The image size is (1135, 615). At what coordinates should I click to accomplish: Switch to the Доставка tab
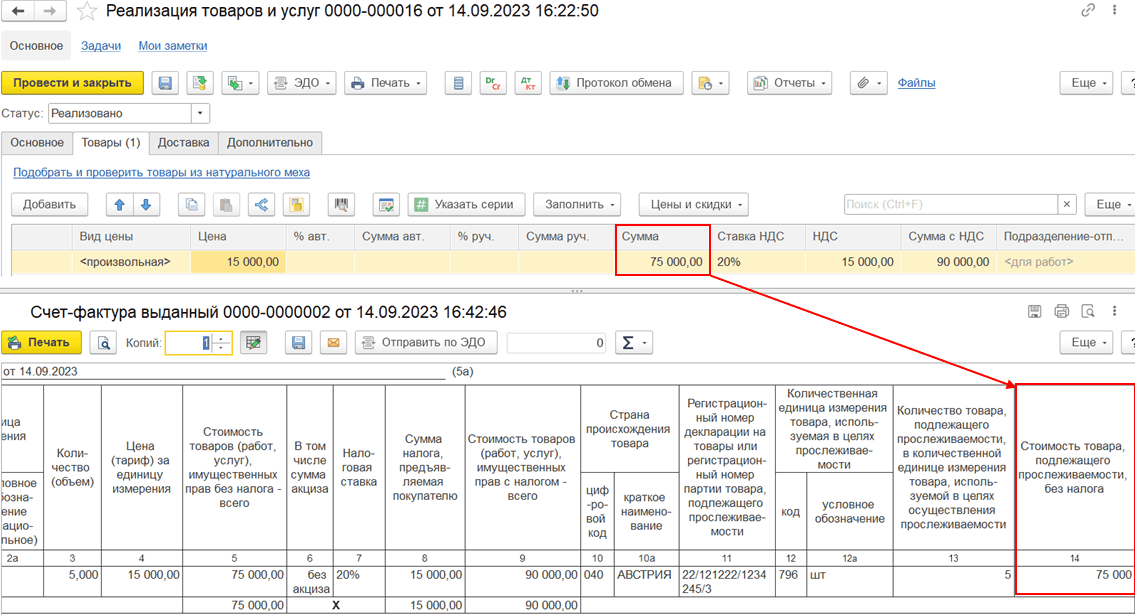[183, 143]
